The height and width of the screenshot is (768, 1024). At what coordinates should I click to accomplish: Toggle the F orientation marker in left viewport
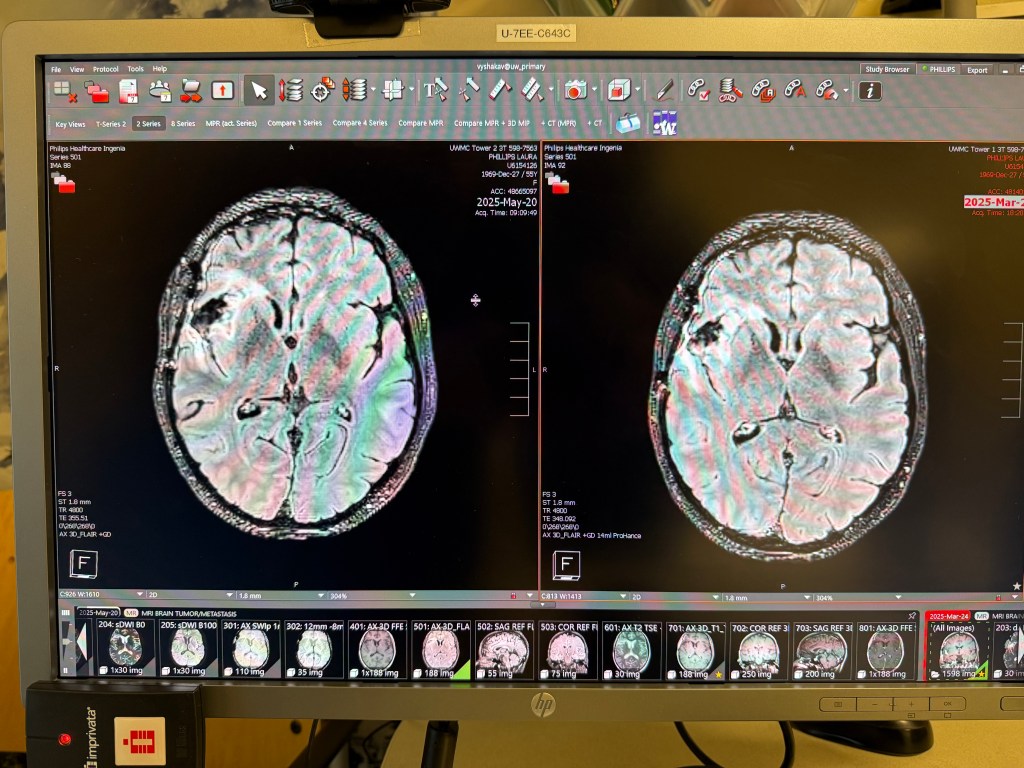tap(83, 564)
